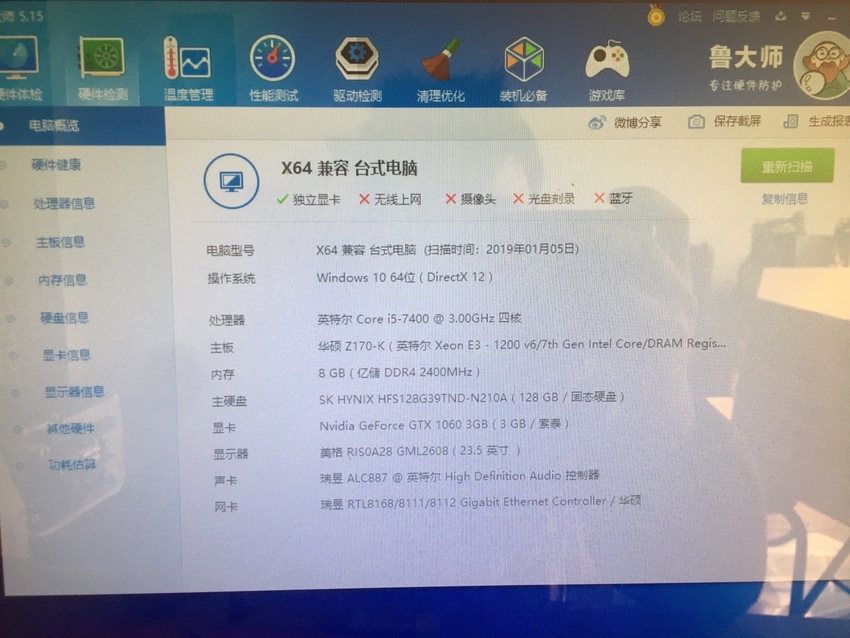
Task: Click 复制信息 to copy info
Action: click(x=784, y=199)
